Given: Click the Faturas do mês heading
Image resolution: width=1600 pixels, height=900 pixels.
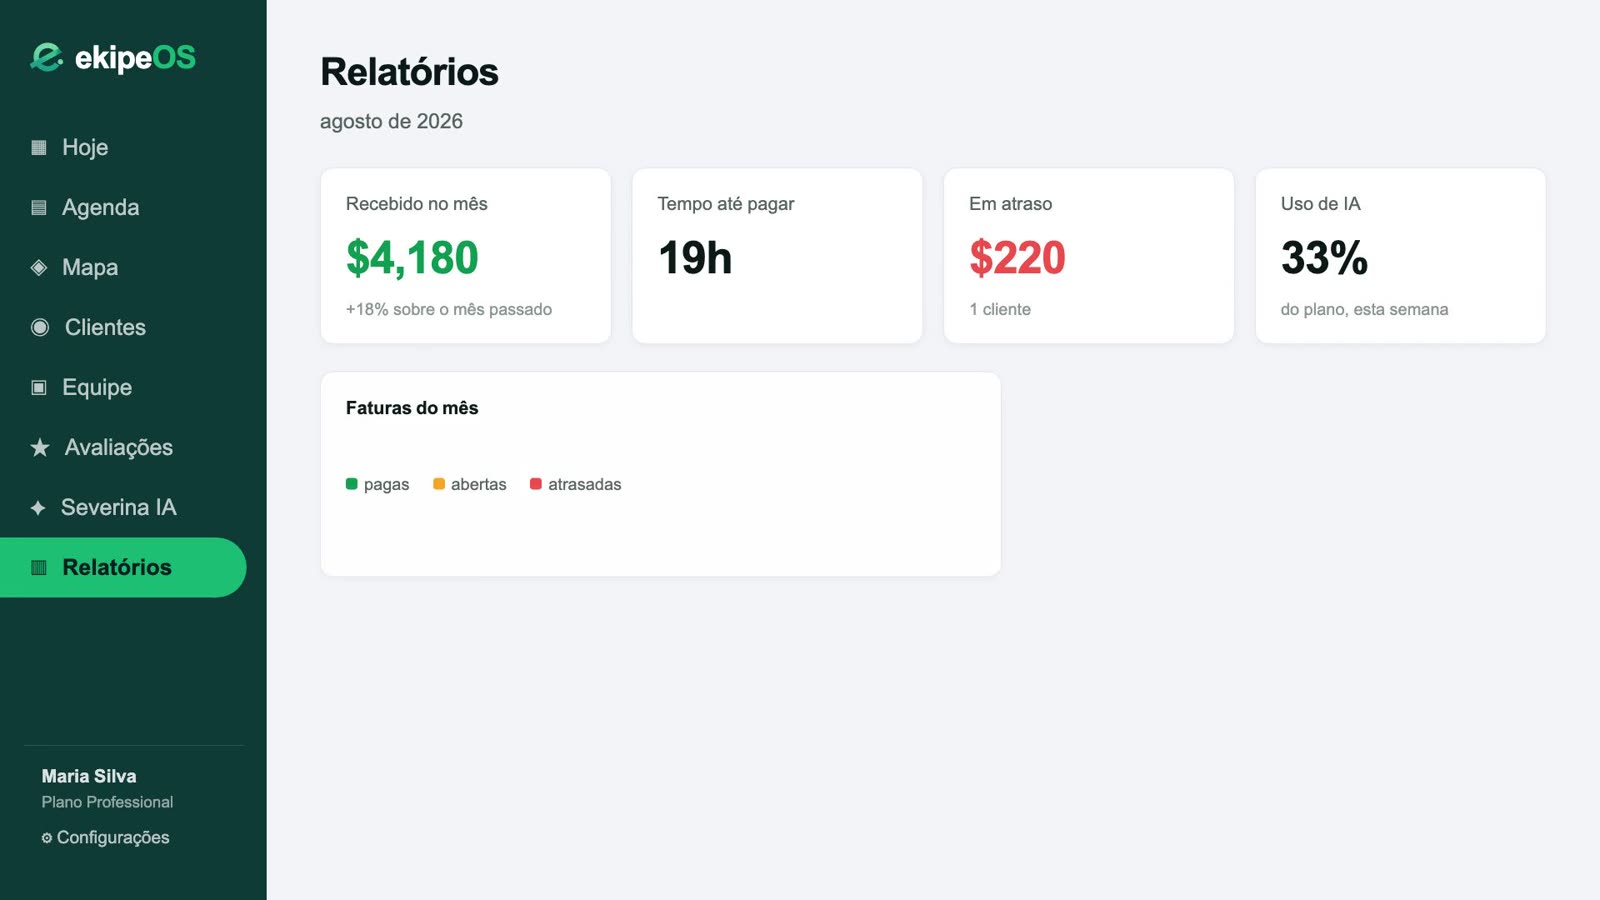Looking at the screenshot, I should [412, 408].
